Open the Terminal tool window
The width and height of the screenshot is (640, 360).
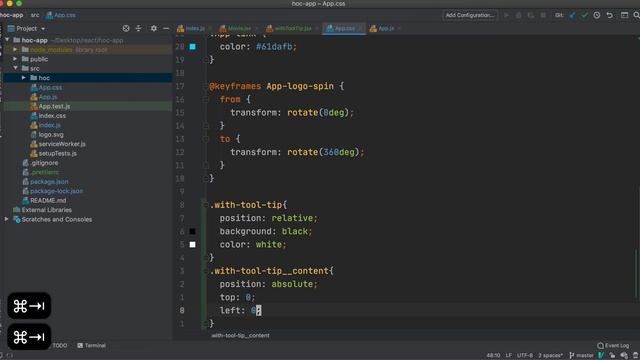(x=91, y=346)
